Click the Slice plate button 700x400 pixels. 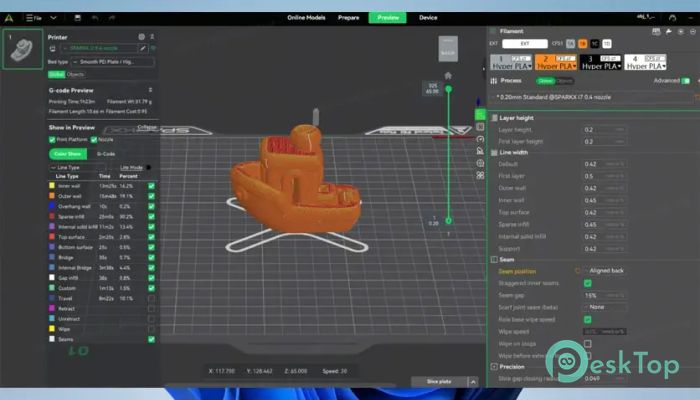pyautogui.click(x=439, y=382)
